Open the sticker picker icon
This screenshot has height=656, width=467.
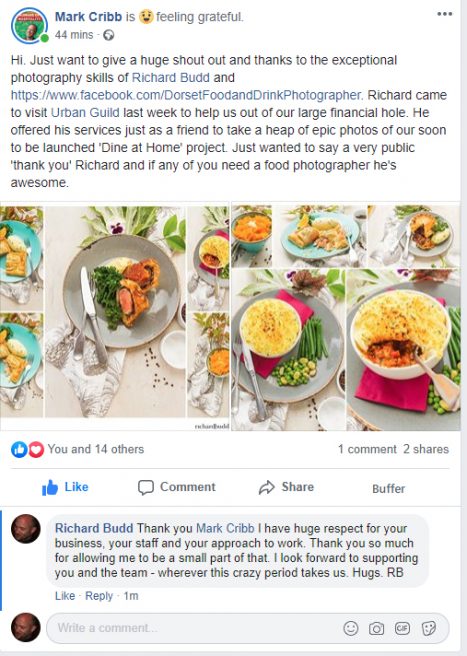(429, 628)
